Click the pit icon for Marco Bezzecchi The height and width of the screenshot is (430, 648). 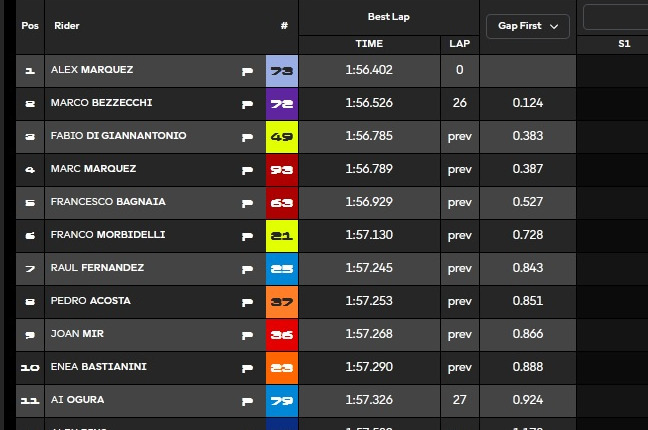(x=247, y=104)
